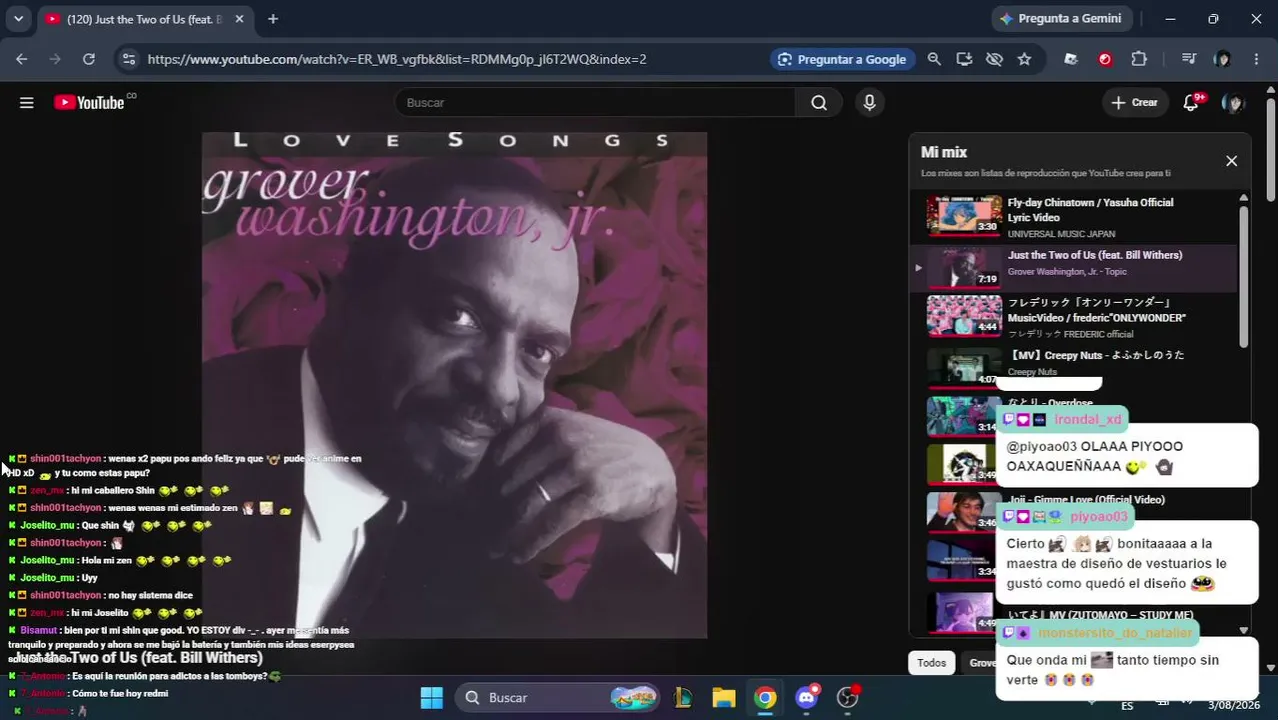The height and width of the screenshot is (720, 1278).
Task: Click the 'piyoao03' chat username
Action: tap(1098, 516)
